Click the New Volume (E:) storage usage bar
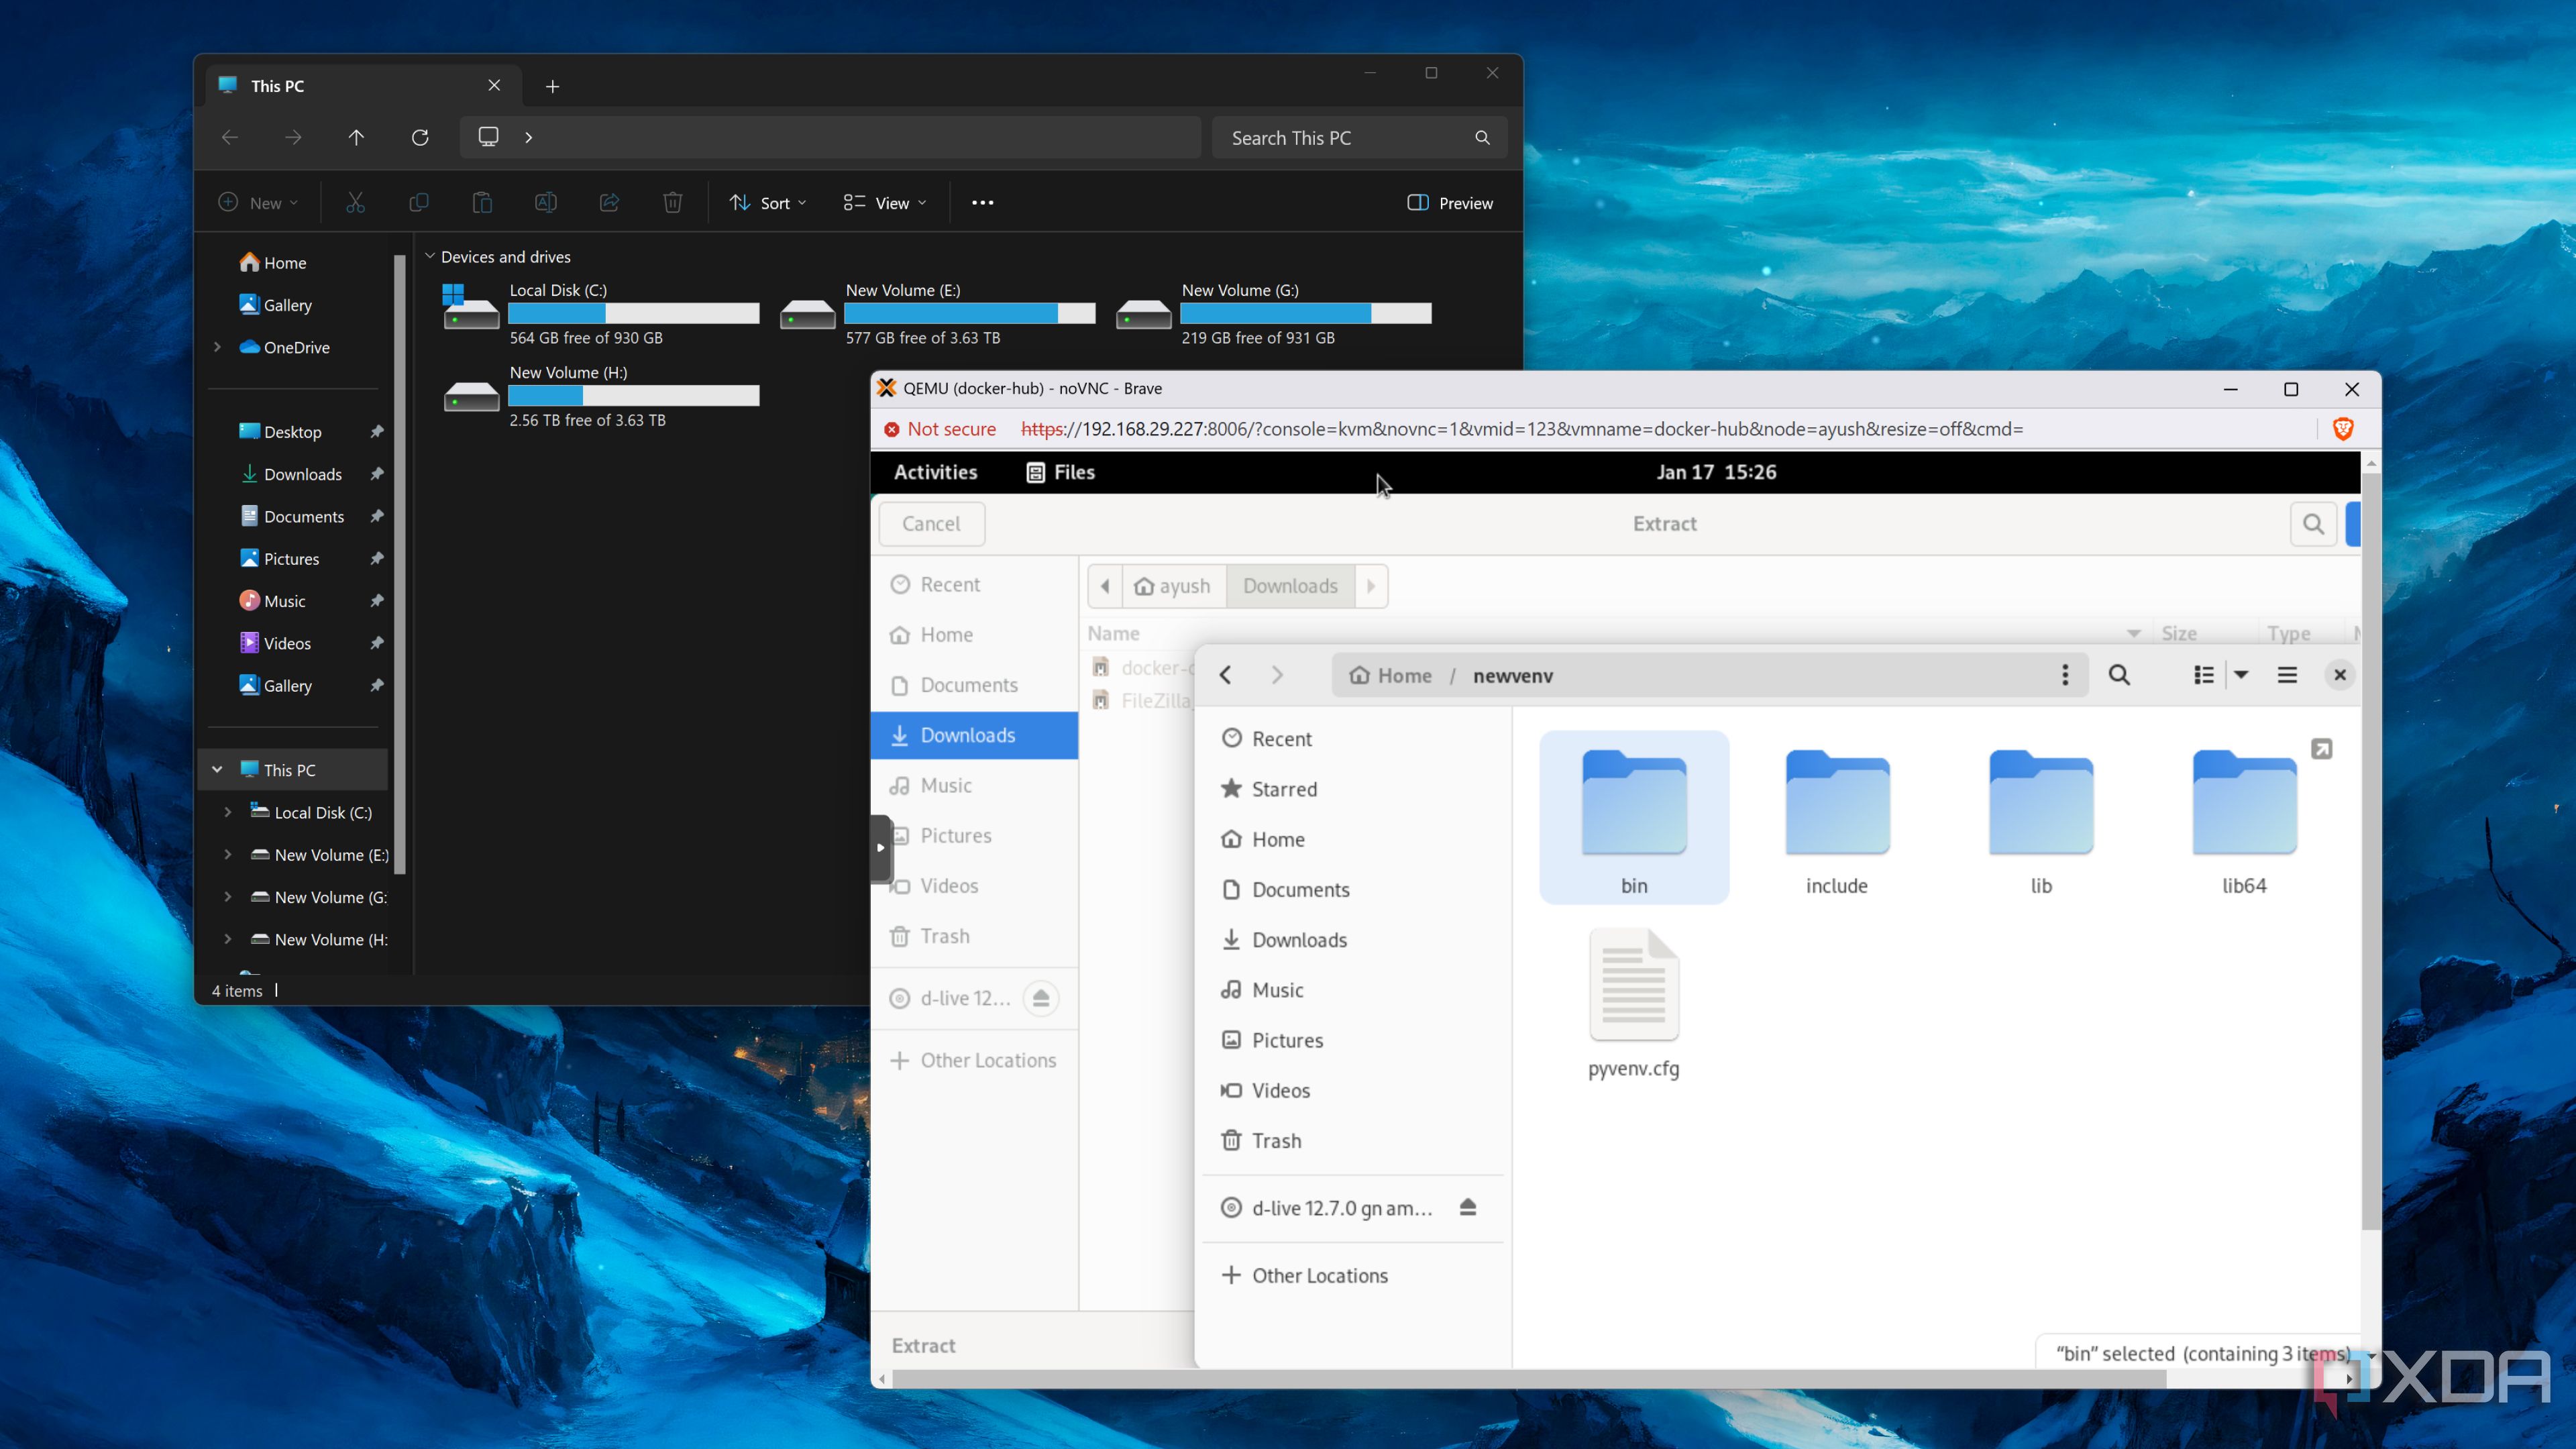 click(969, 313)
